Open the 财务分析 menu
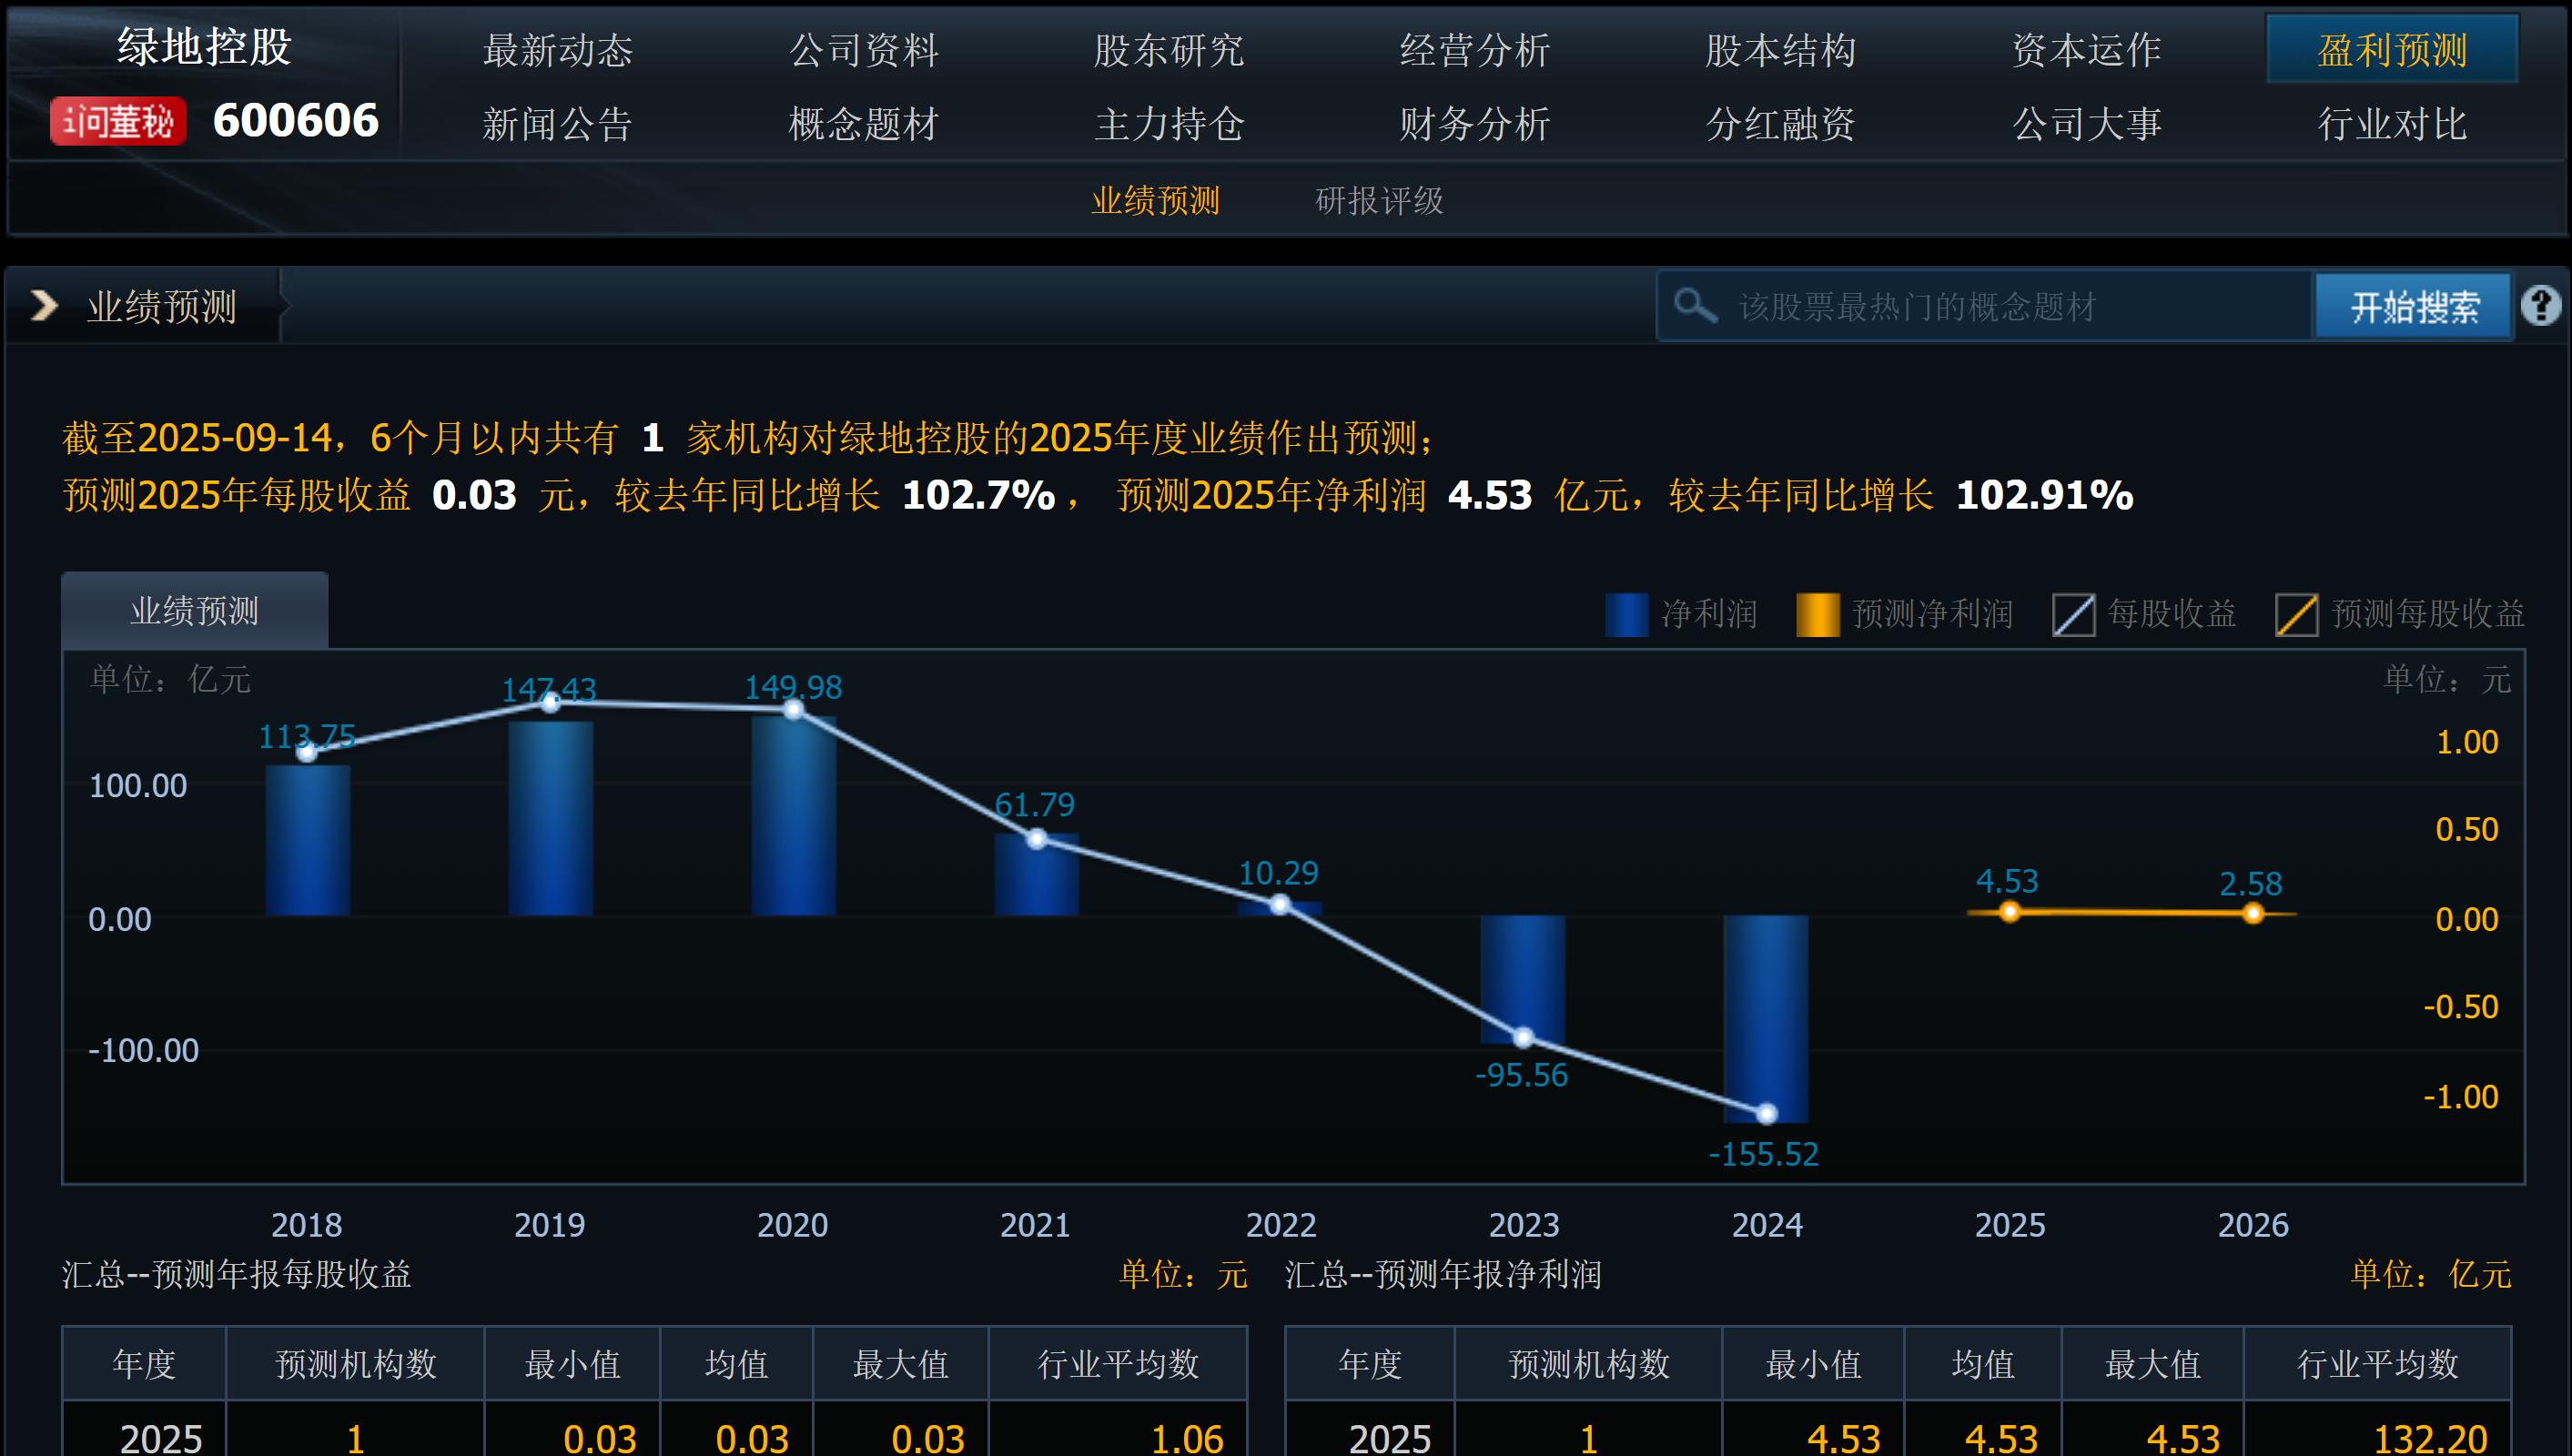The image size is (2572, 1456). click(1475, 124)
